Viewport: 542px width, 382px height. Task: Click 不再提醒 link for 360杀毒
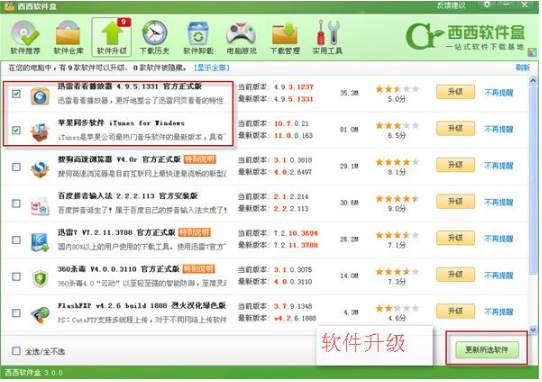coord(498,275)
